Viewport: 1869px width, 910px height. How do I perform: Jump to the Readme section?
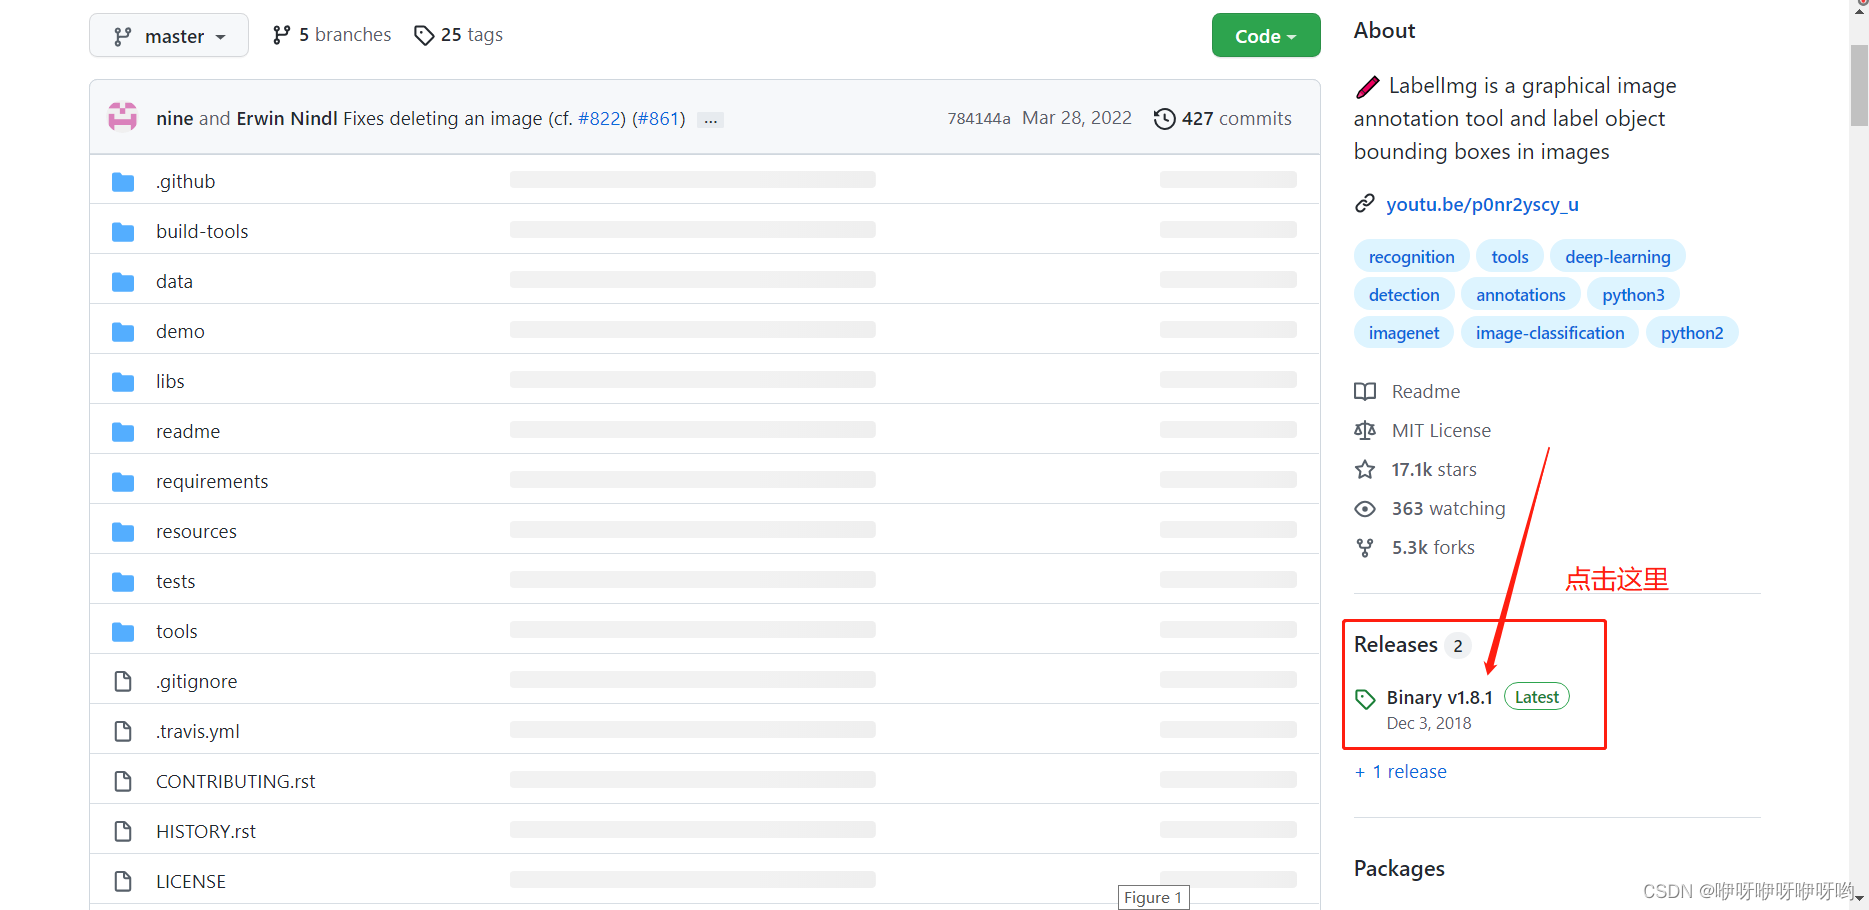coord(1408,391)
